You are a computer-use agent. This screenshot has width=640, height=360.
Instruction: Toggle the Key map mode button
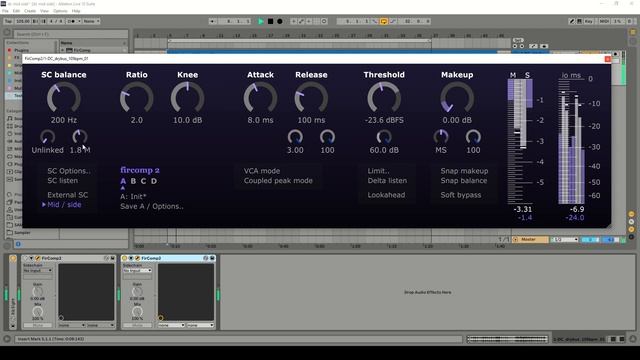pyautogui.click(x=589, y=21)
